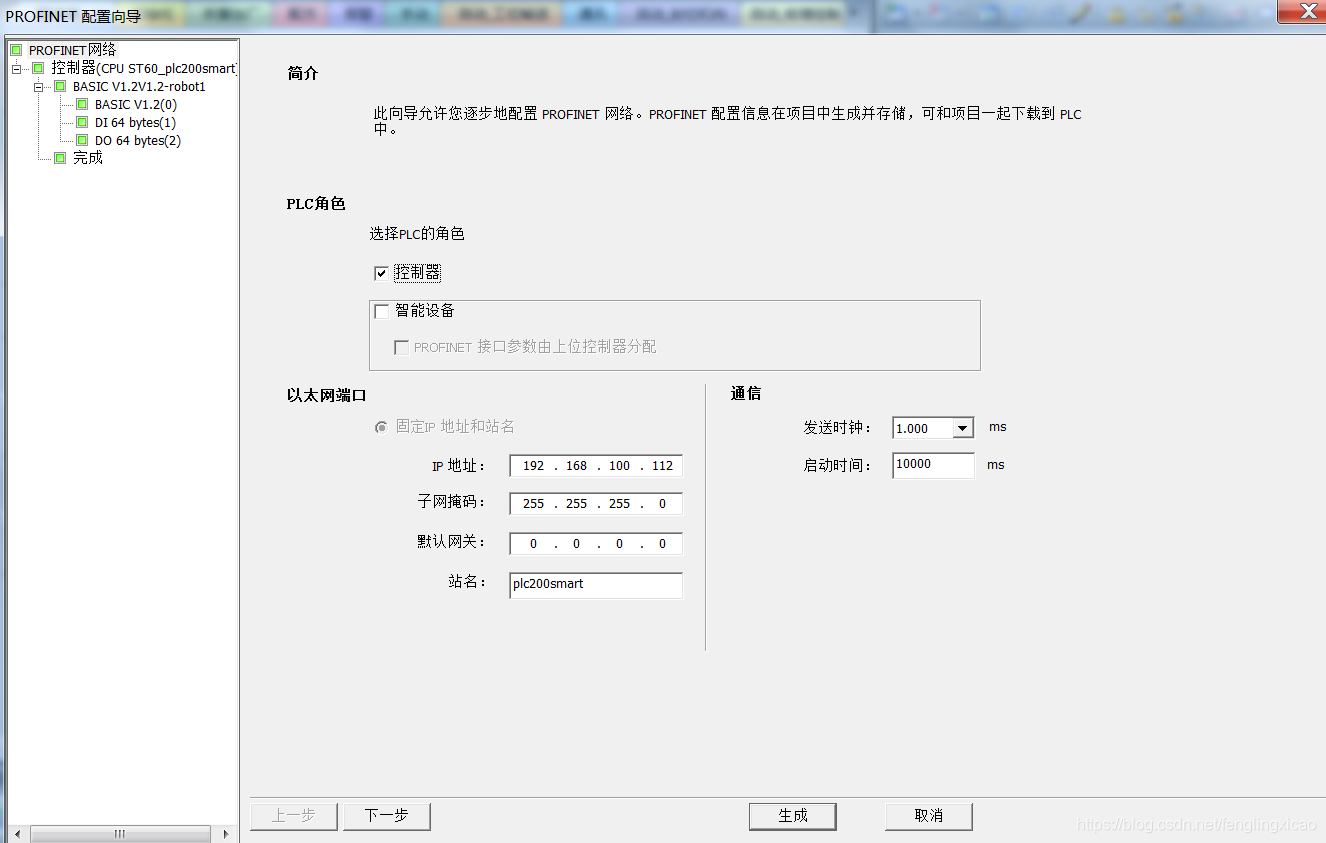Select the 固定IP 地址和站名 radio button
Image resolution: width=1326 pixels, height=843 pixels.
point(381,426)
